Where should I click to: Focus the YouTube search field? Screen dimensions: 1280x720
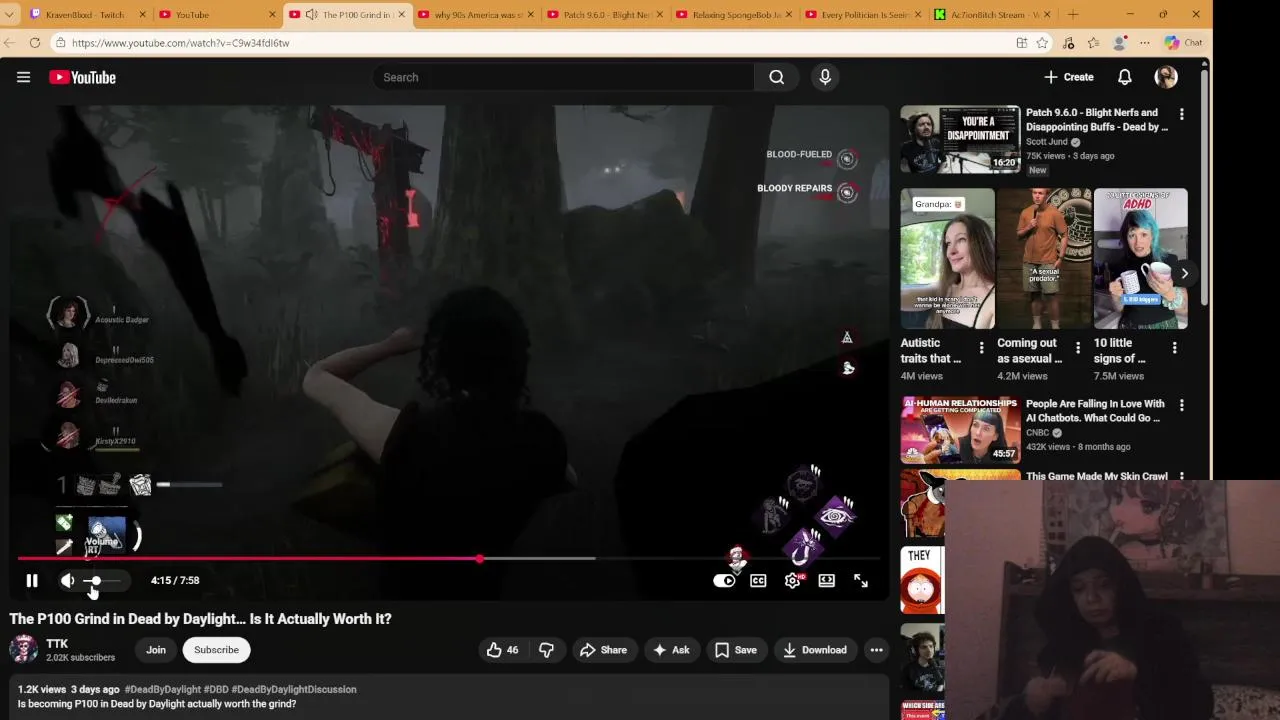[x=565, y=77]
